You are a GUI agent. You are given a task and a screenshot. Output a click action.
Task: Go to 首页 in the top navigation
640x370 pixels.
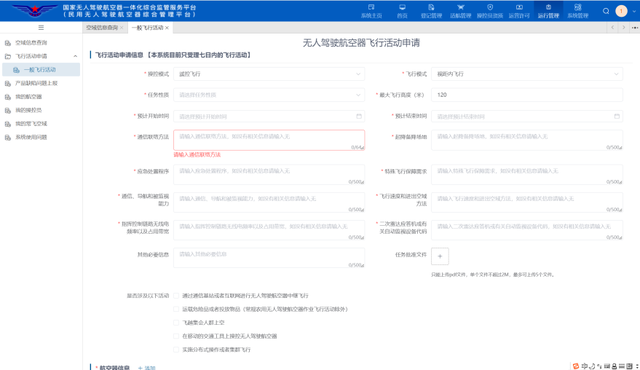(x=402, y=11)
